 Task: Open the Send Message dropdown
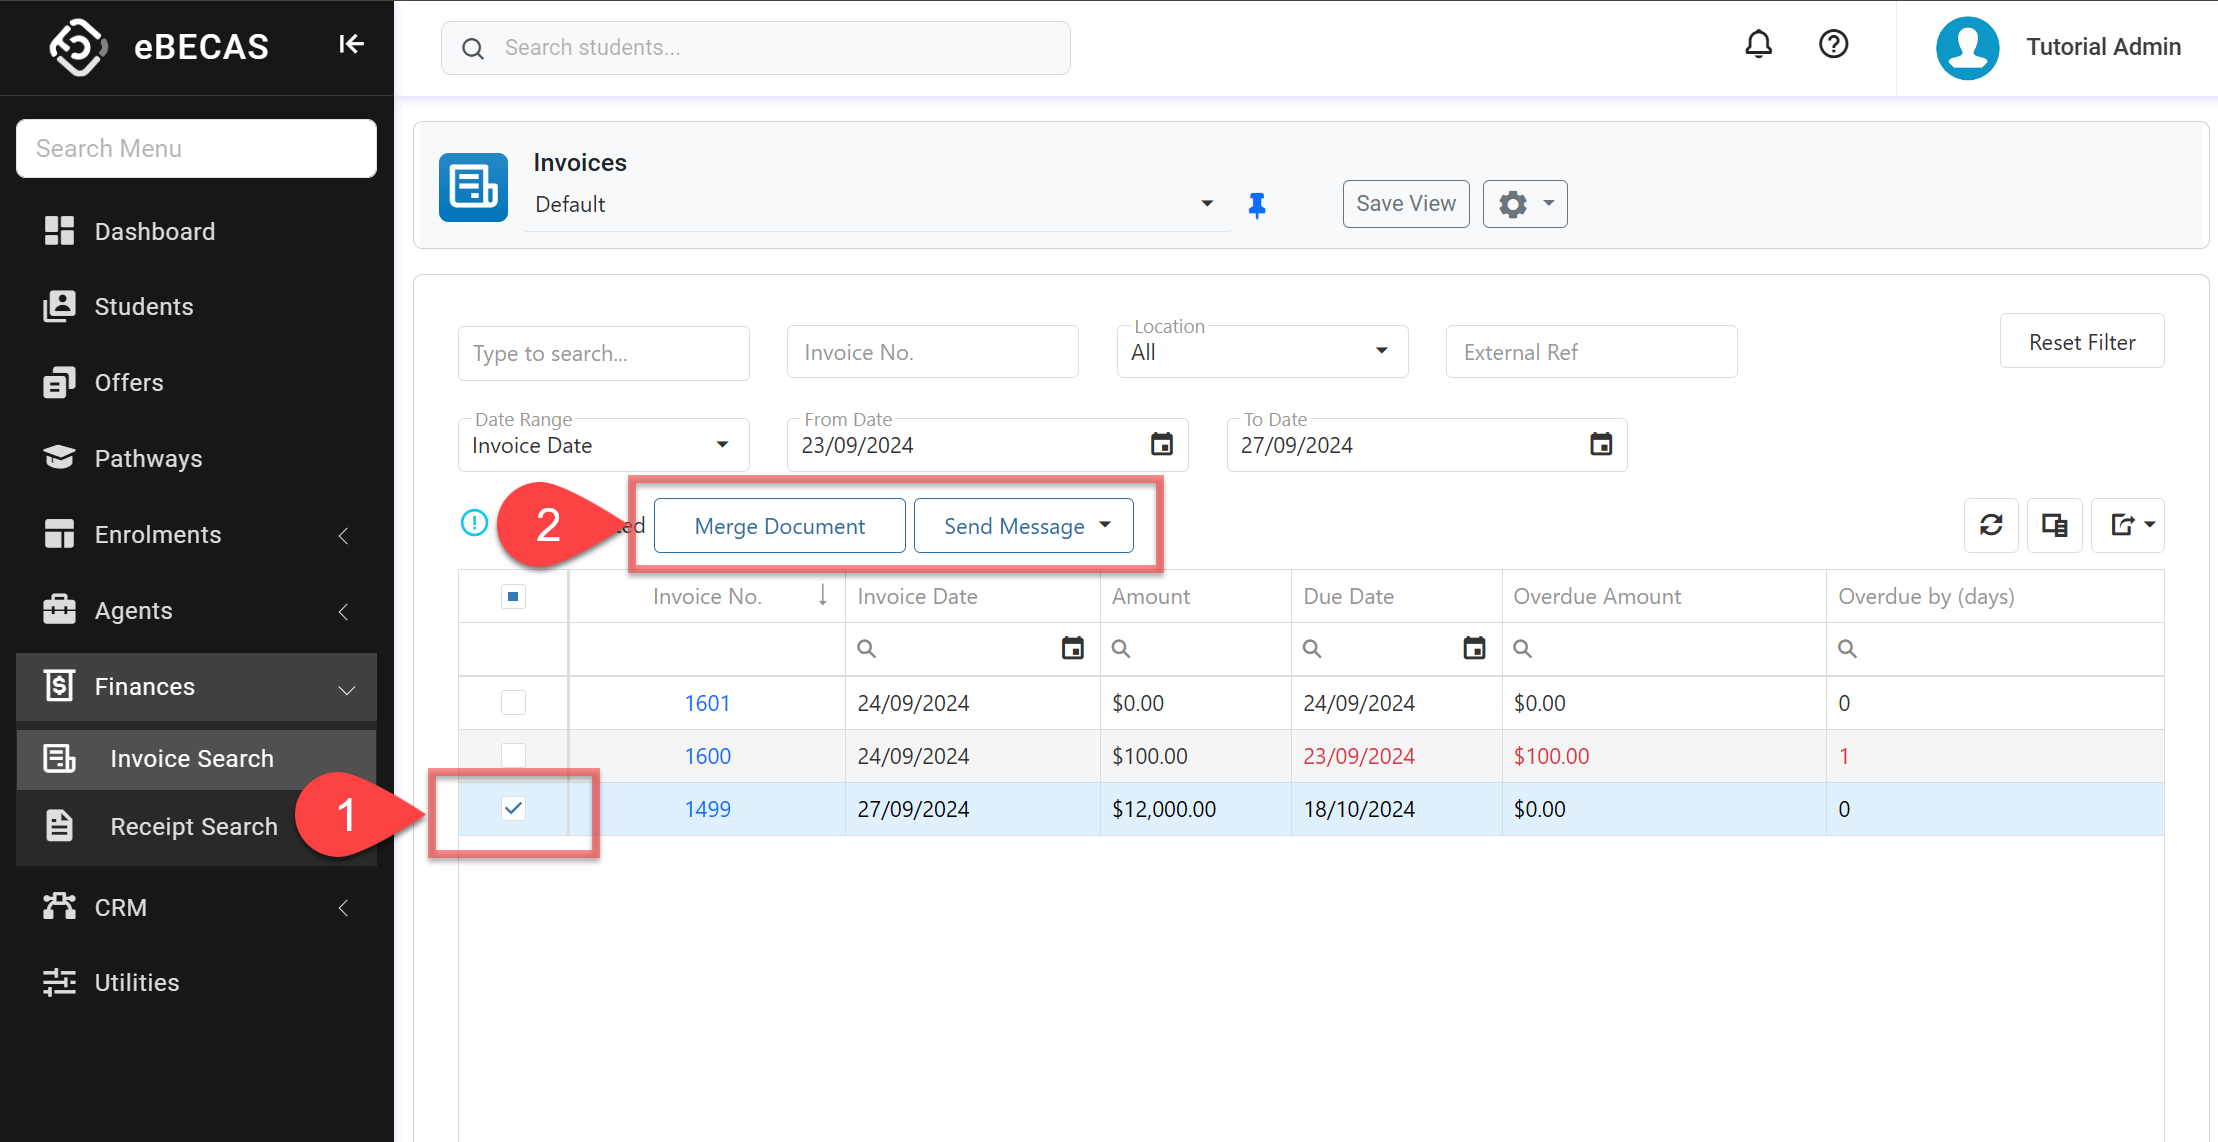pos(1023,526)
